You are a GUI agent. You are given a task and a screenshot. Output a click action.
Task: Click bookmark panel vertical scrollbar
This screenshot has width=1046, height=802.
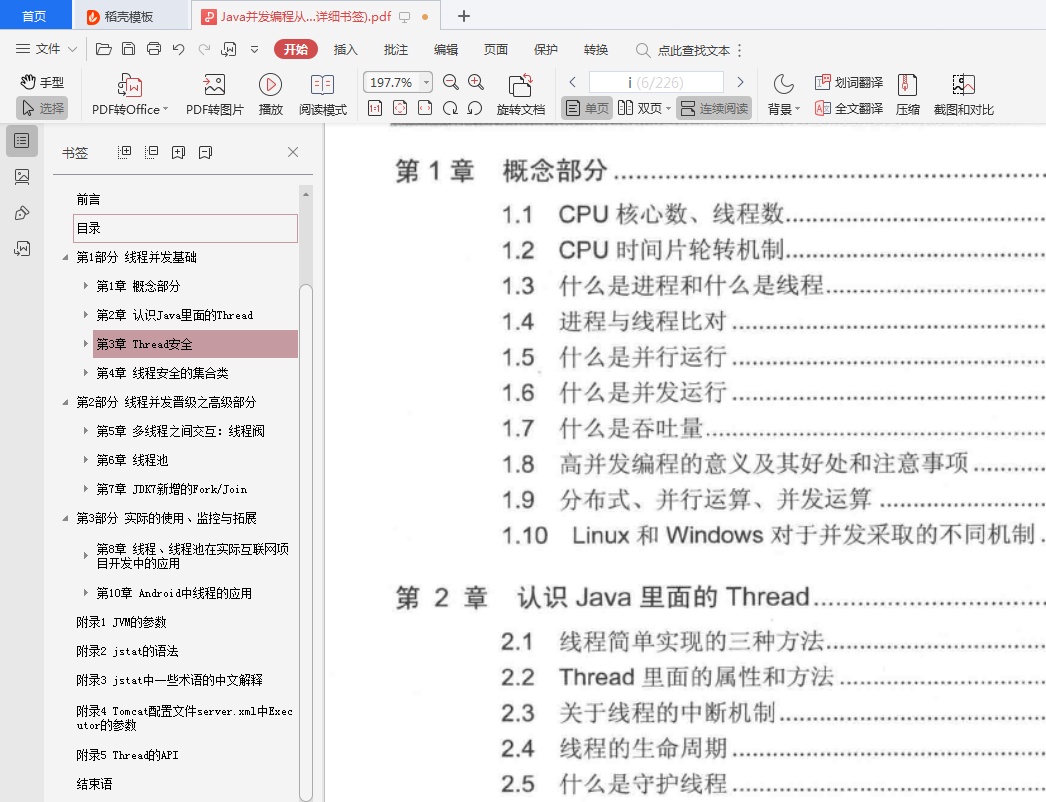(x=306, y=542)
